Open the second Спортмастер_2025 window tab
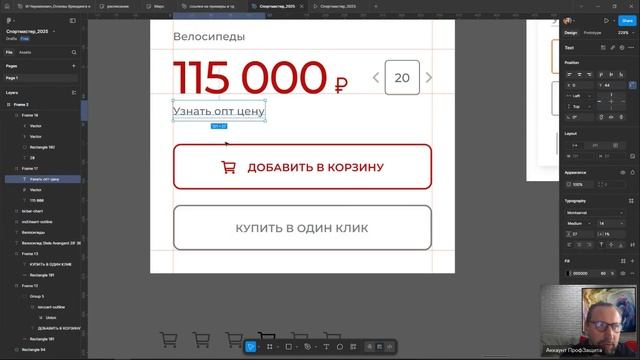The image size is (640, 360). [x=338, y=7]
